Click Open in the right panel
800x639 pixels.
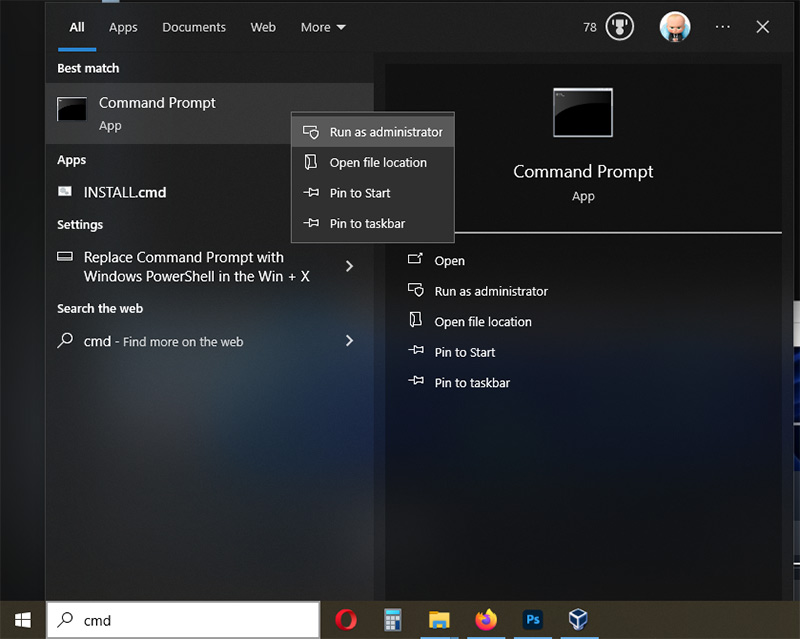[448, 260]
